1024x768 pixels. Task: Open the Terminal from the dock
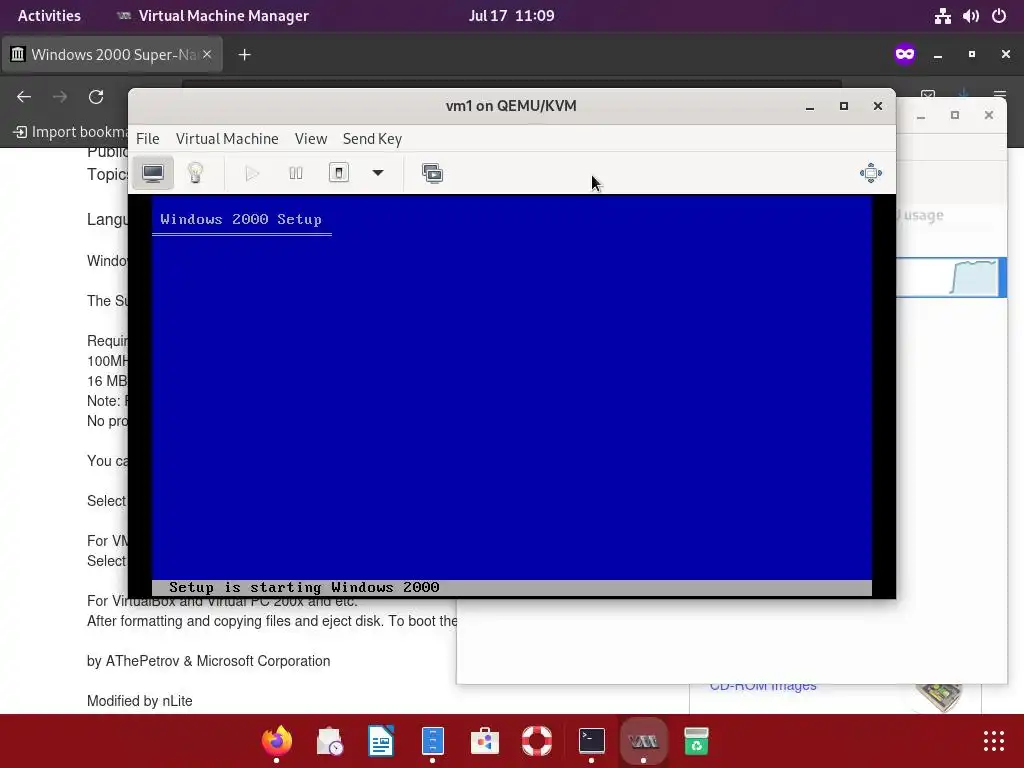[x=592, y=741]
